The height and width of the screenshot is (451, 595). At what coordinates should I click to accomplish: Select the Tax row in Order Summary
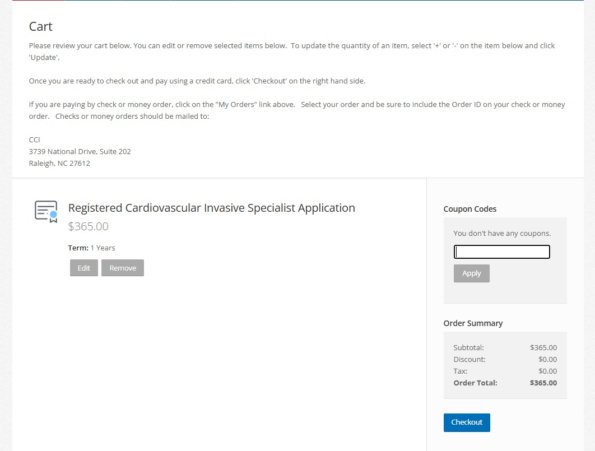505,371
